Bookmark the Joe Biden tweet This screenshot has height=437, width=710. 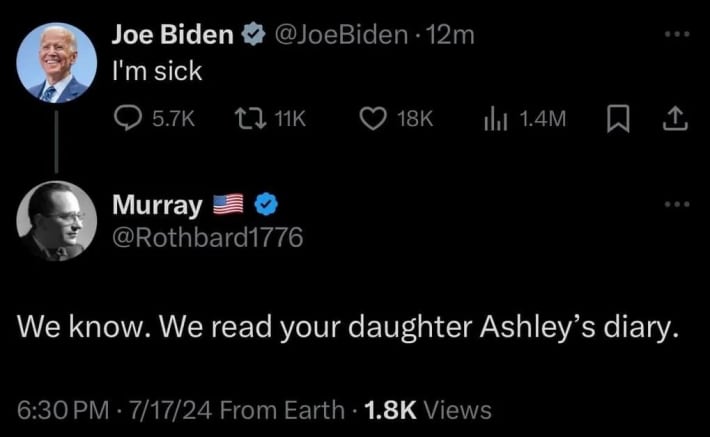615,119
